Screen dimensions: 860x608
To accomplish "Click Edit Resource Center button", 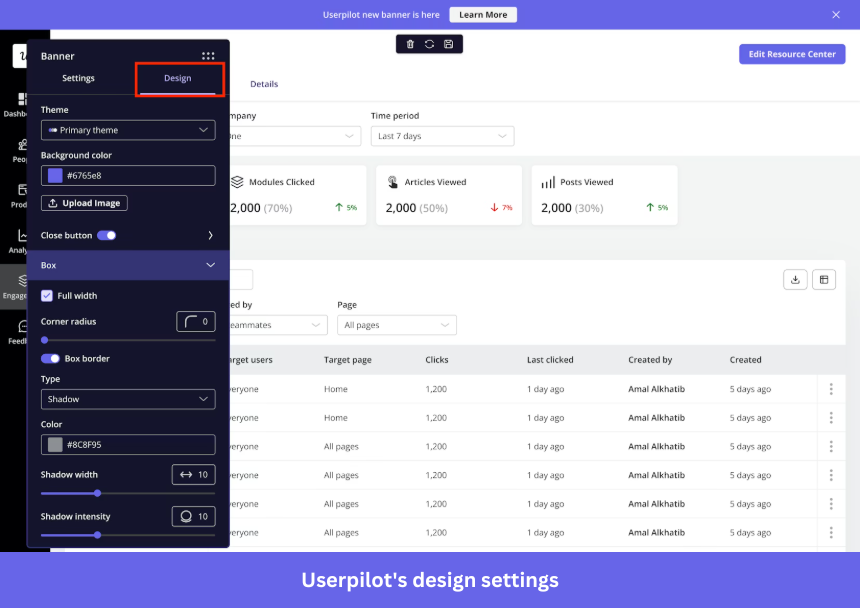I will pos(792,54).
